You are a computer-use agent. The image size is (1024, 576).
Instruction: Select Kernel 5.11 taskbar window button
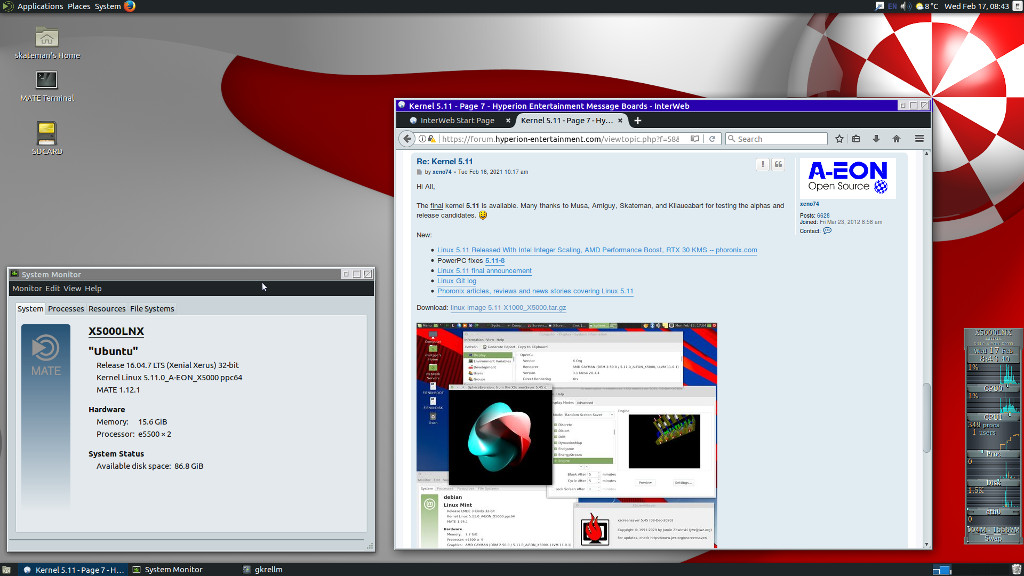coord(72,569)
